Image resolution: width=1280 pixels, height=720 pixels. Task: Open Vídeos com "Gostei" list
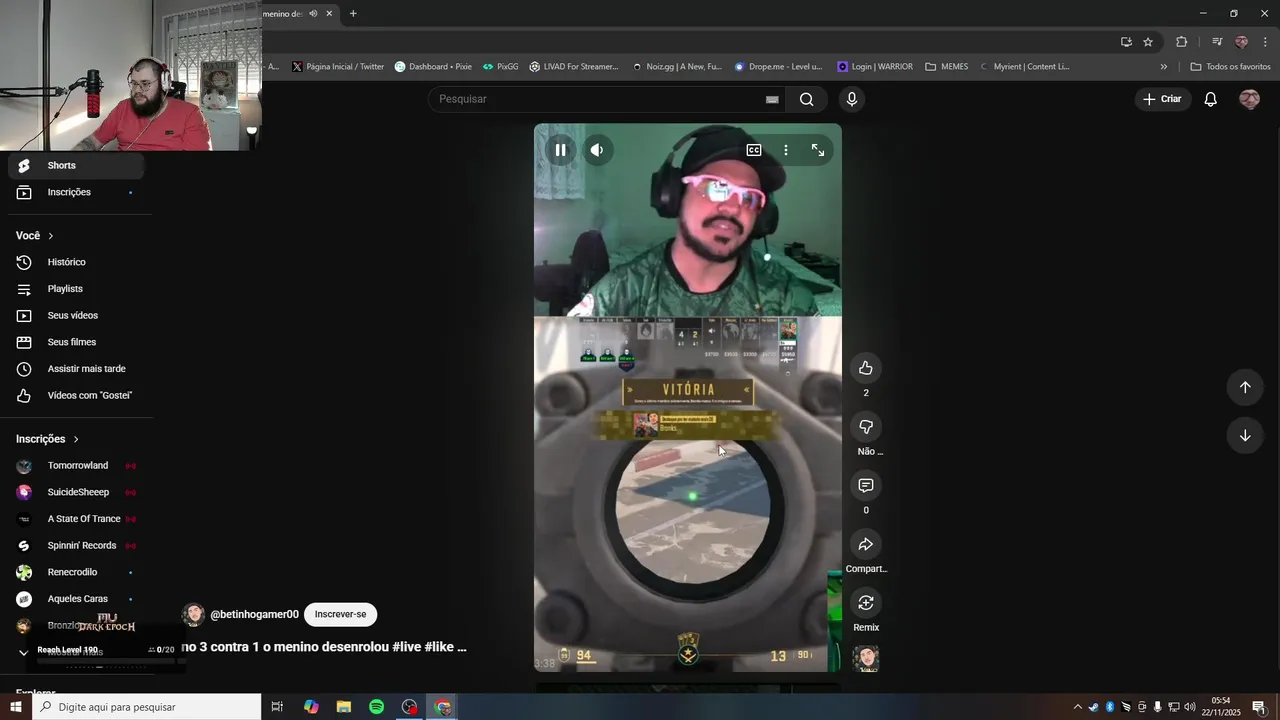(78, 395)
